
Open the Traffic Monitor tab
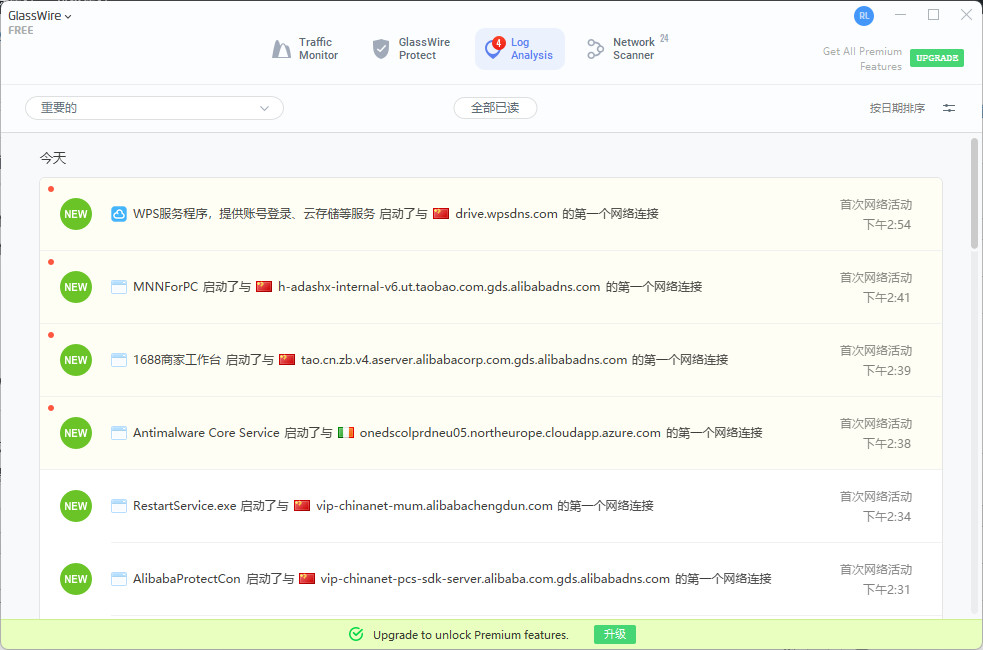[x=305, y=49]
